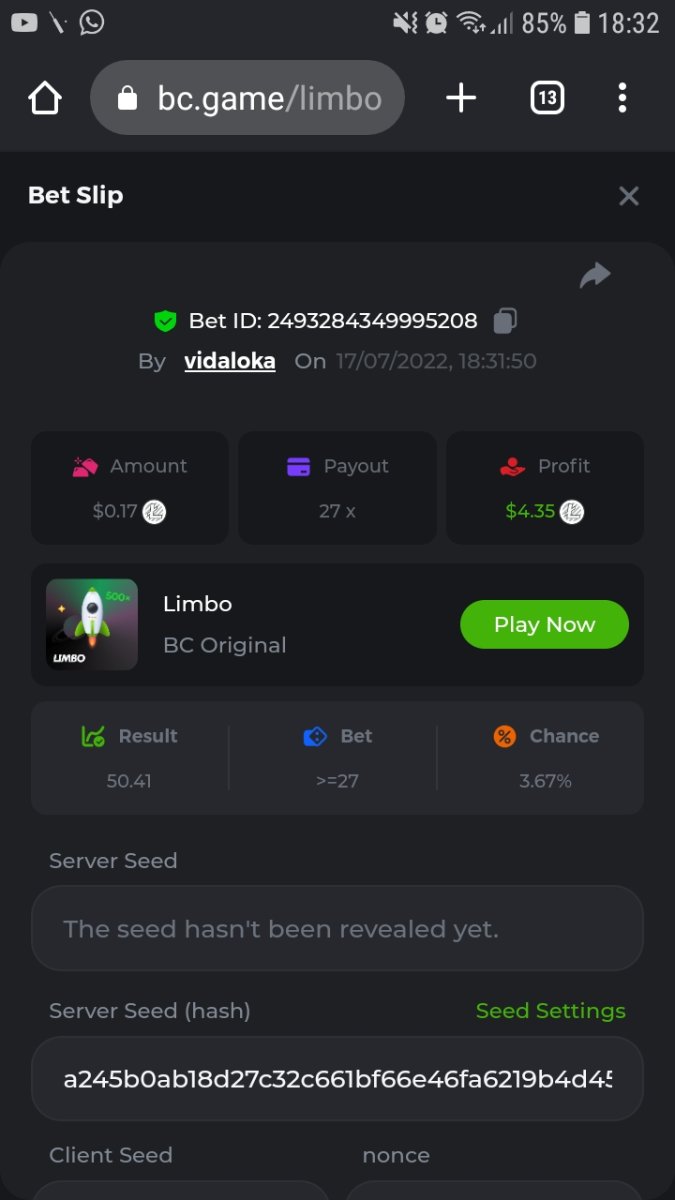This screenshot has width=675, height=1200.
Task: Tap the Limbo game thumbnail
Action: (92, 624)
